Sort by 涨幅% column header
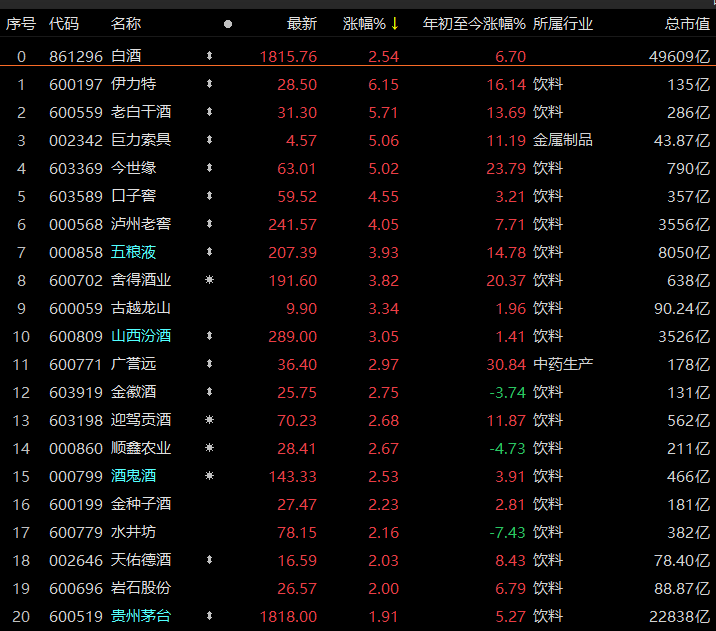Image resolution: width=716 pixels, height=631 pixels. [x=364, y=24]
